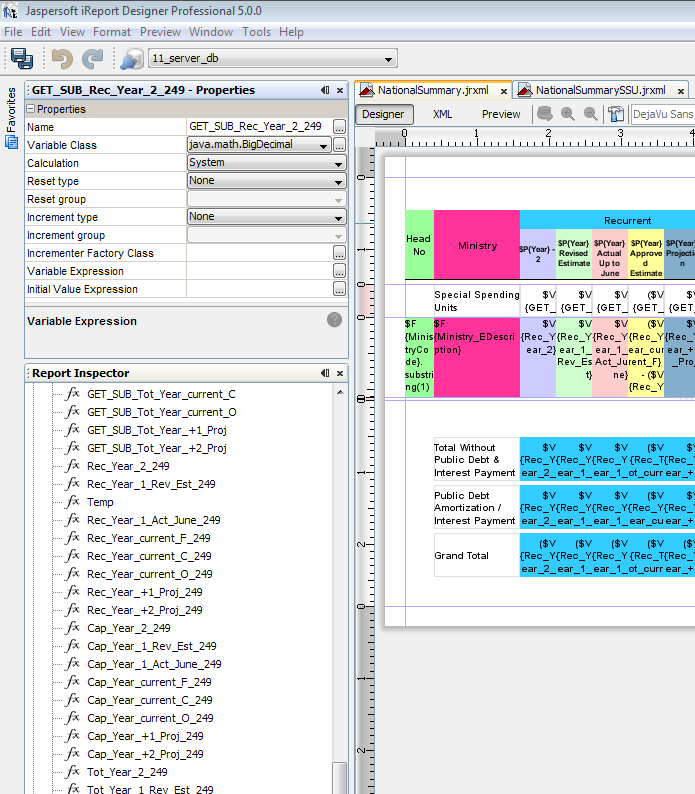The width and height of the screenshot is (695, 794).
Task: Select variable GET_SUB_Tot_Year_current_C in inspector
Action: point(161,394)
